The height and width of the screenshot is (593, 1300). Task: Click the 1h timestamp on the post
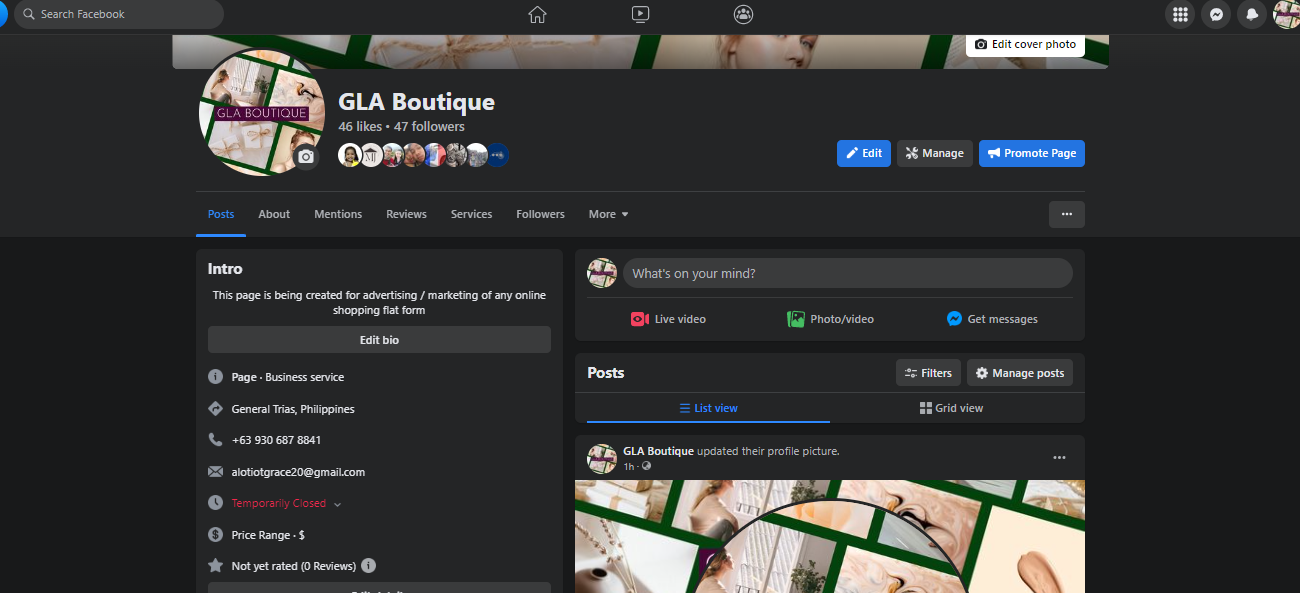click(629, 466)
